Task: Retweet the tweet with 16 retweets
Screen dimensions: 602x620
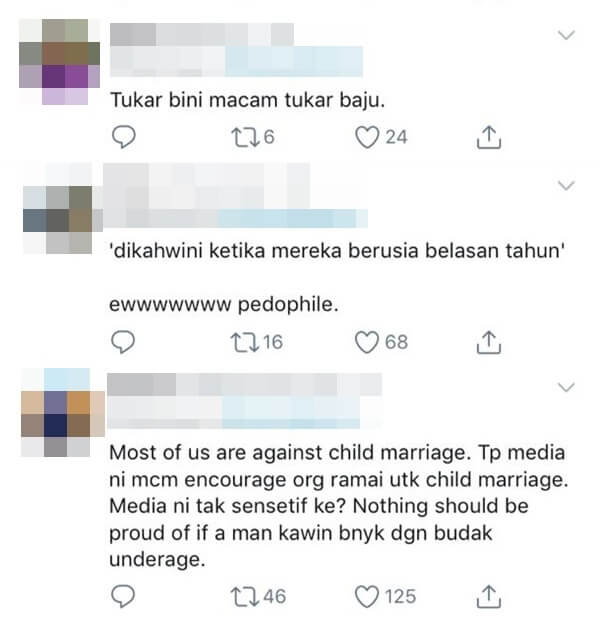Action: click(x=245, y=342)
